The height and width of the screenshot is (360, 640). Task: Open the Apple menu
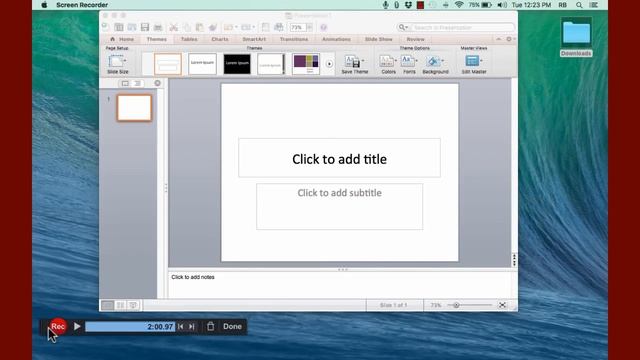[44, 5]
